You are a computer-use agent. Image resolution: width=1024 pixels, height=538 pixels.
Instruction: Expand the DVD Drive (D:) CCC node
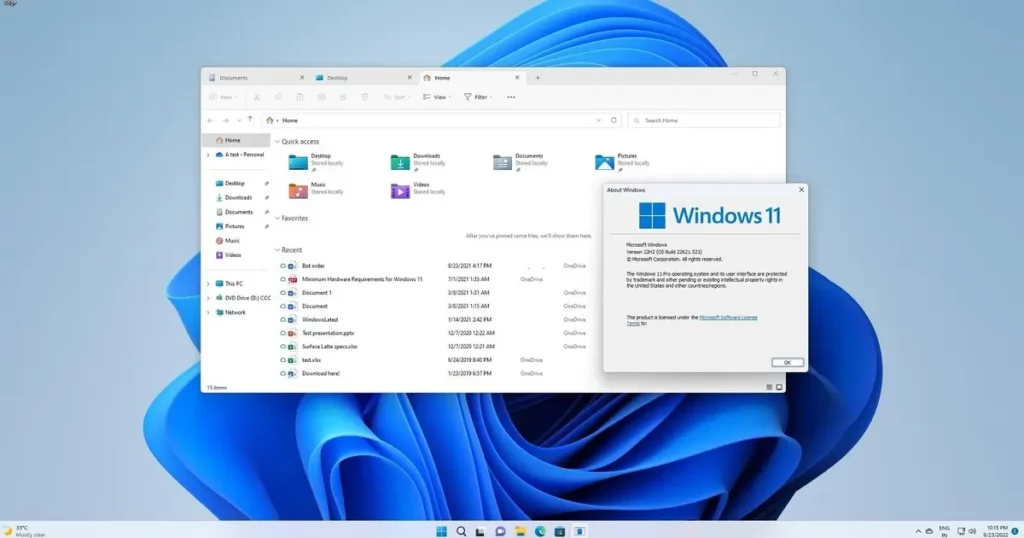(208, 298)
